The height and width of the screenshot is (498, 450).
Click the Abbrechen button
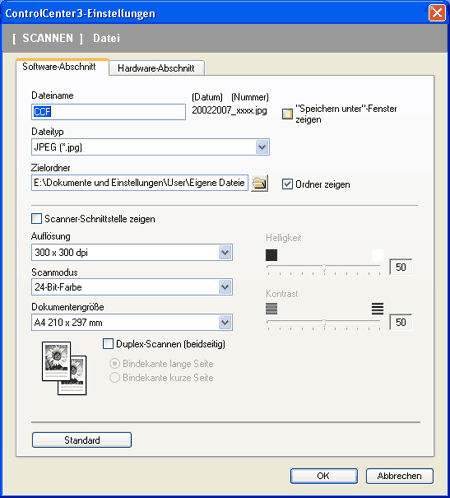[400, 476]
